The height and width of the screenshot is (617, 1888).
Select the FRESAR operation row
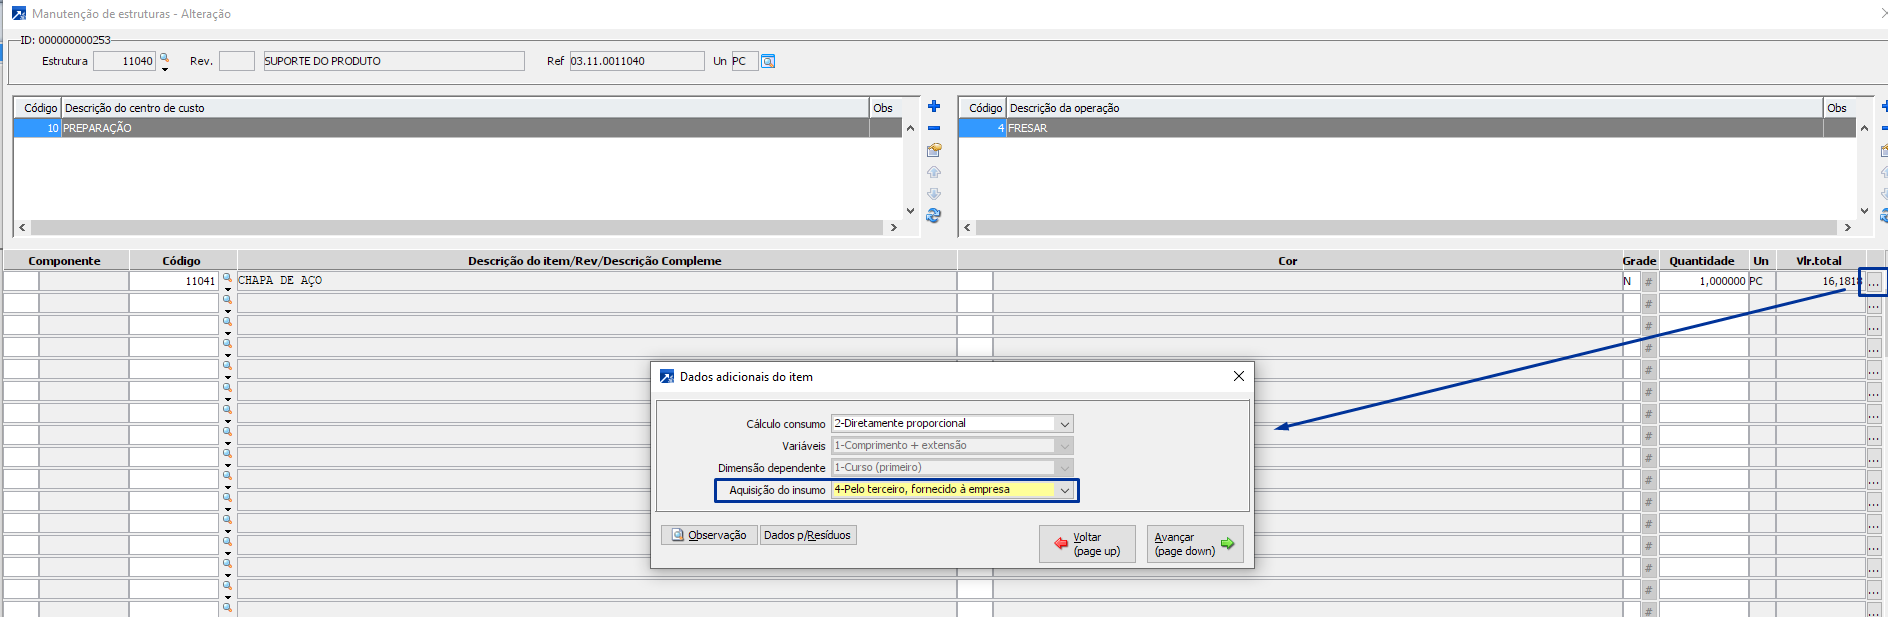pyautogui.click(x=1407, y=128)
